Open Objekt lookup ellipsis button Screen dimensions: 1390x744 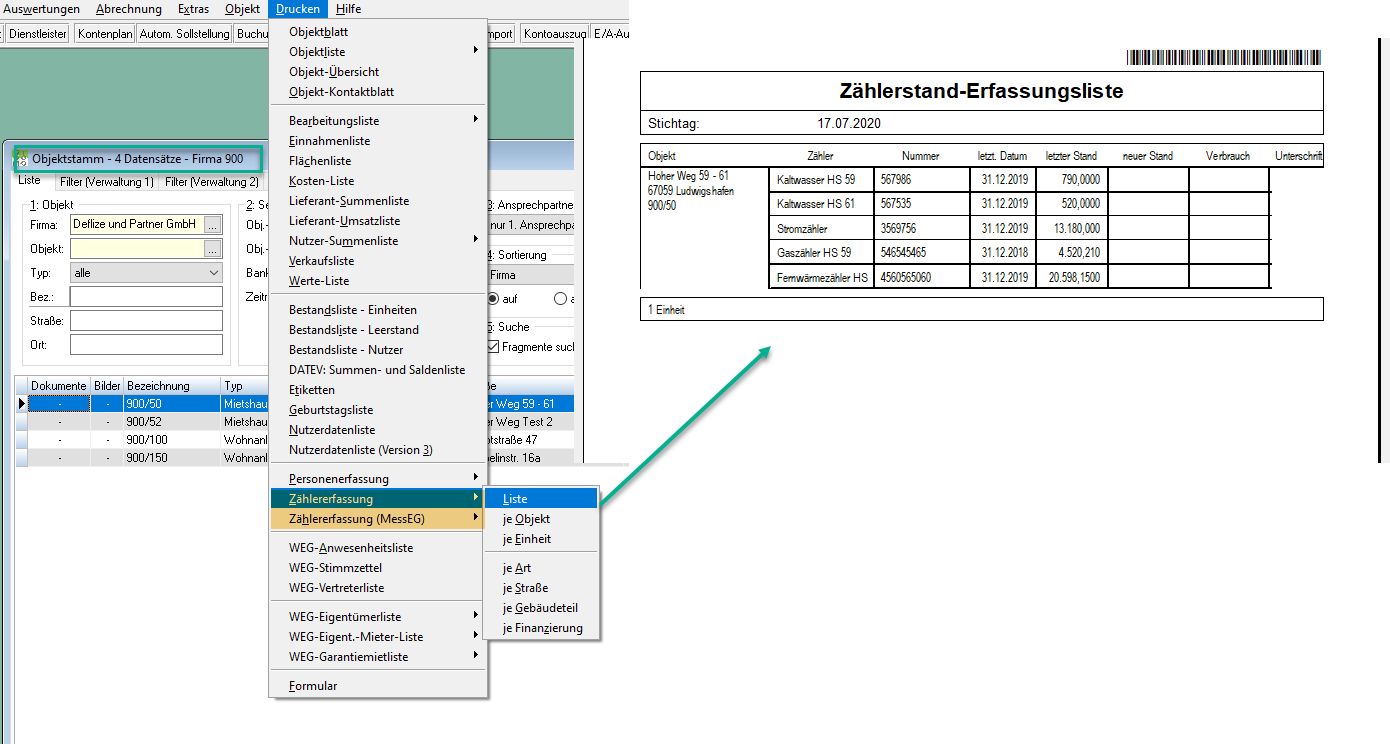(212, 249)
